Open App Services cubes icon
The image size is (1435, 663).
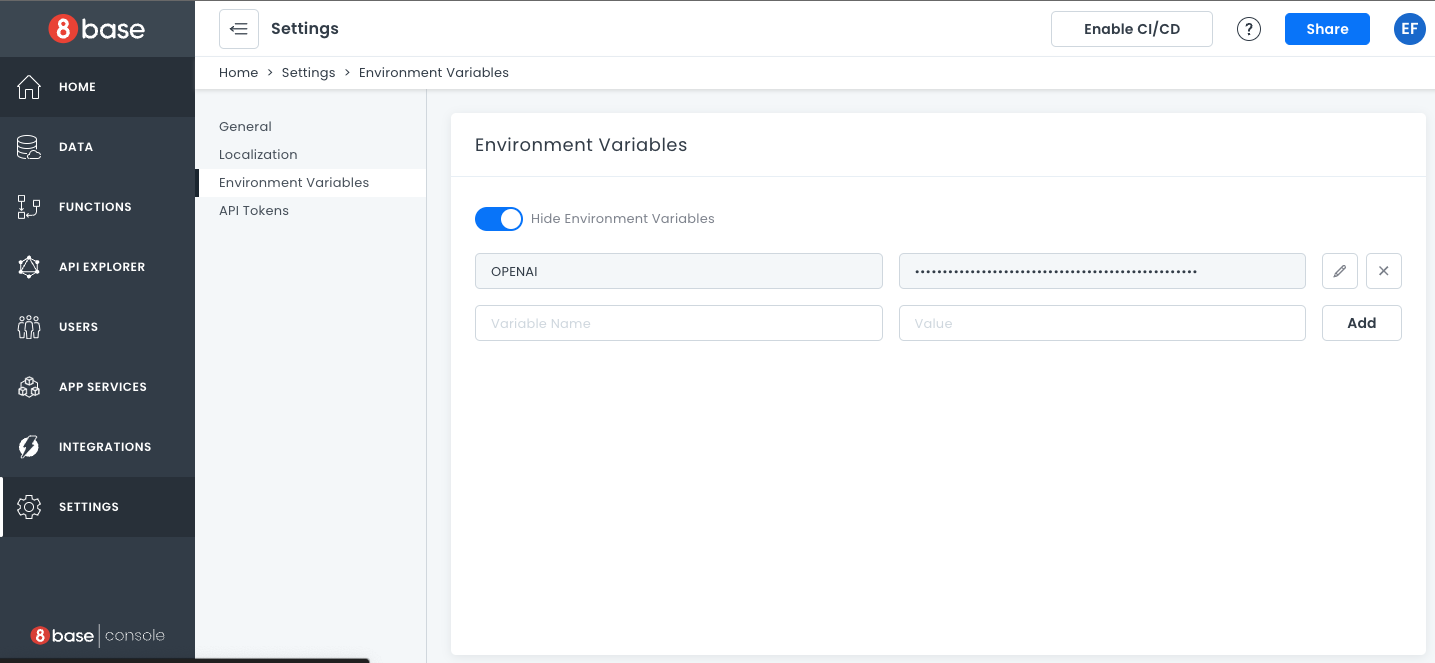click(x=29, y=387)
